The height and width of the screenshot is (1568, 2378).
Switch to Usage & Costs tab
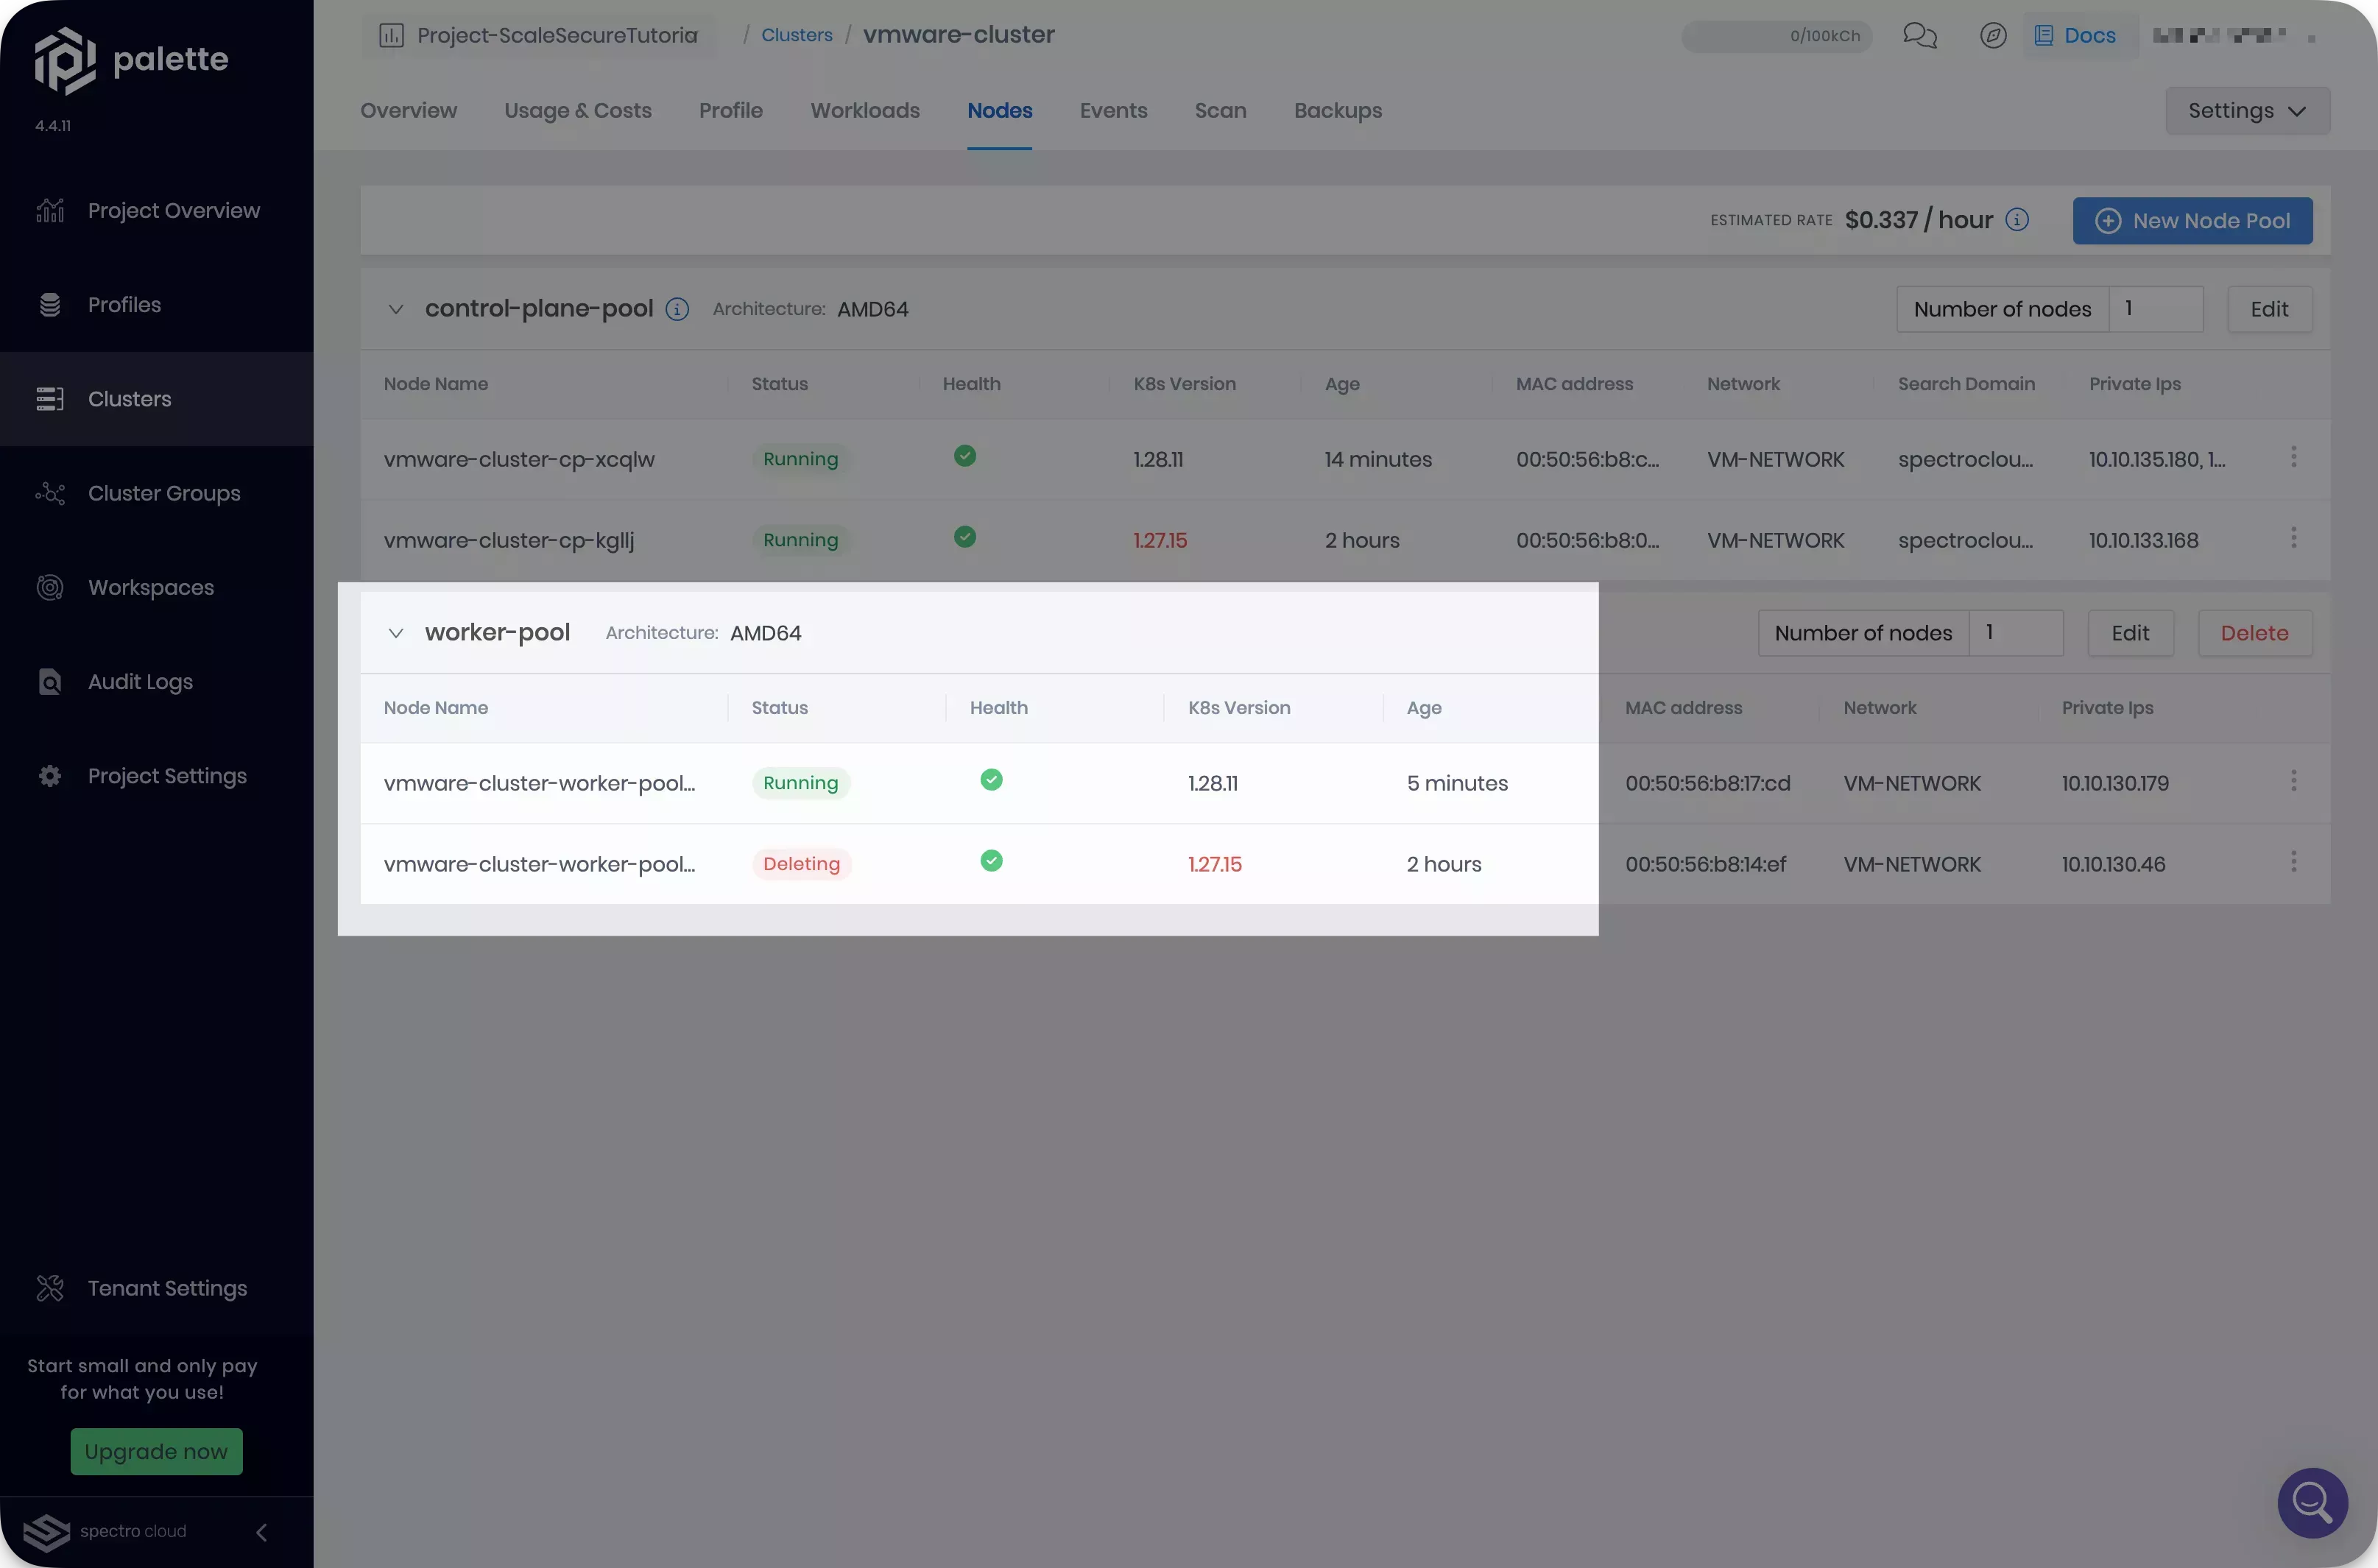[x=578, y=111]
